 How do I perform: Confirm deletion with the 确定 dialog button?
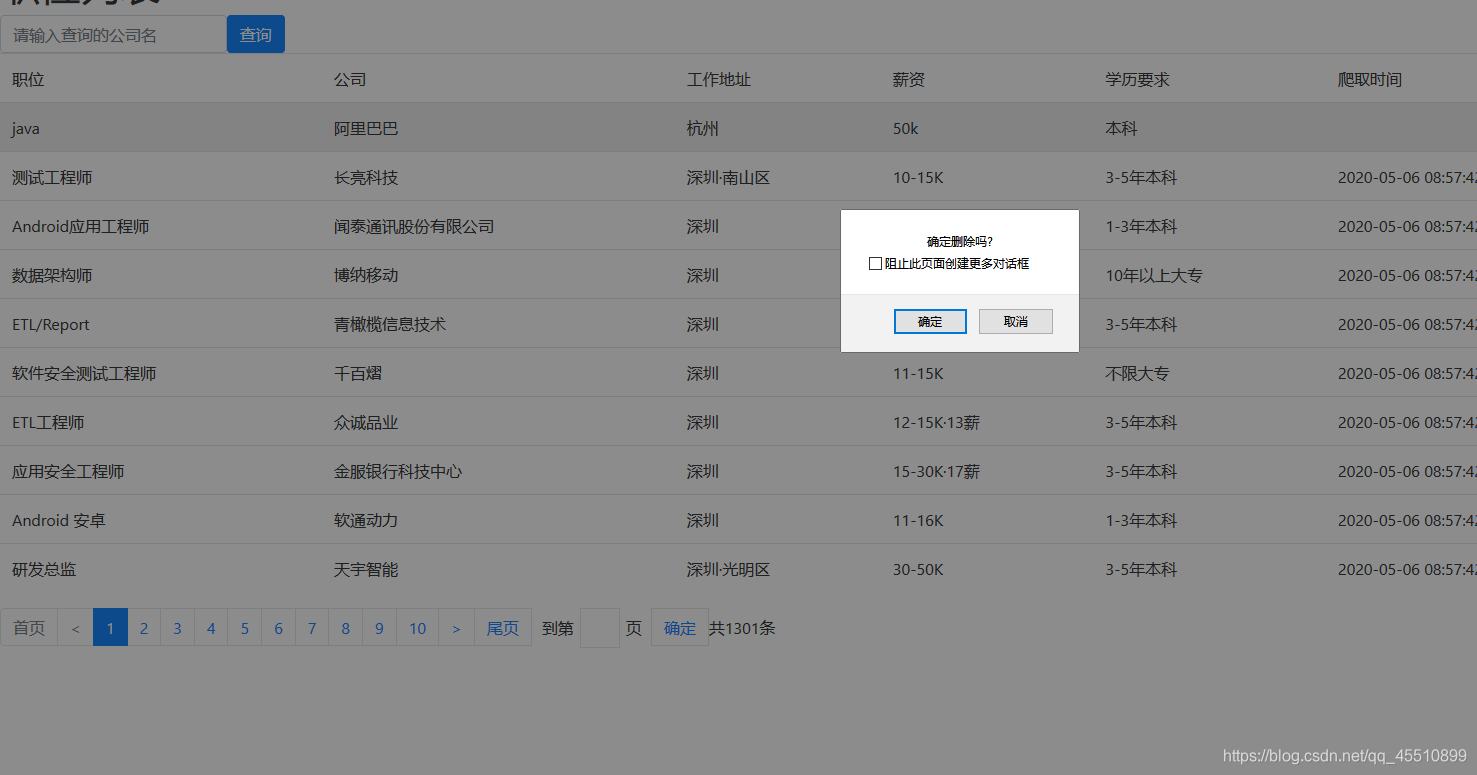tap(930, 321)
